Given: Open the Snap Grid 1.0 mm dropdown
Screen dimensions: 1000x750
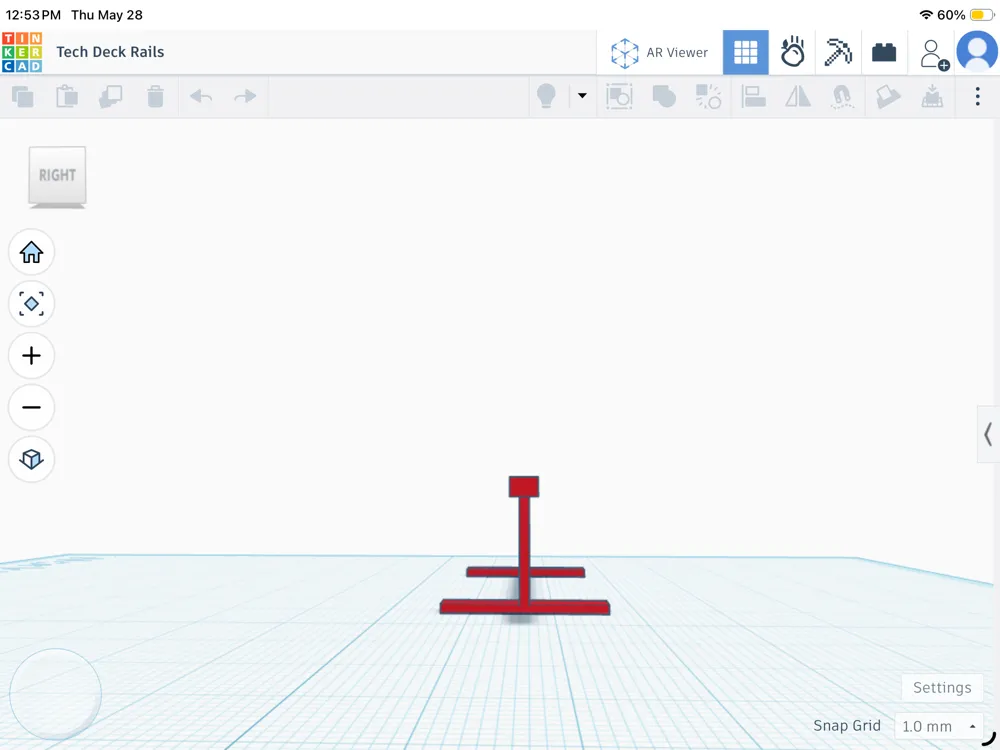Looking at the screenshot, I should pos(939,726).
